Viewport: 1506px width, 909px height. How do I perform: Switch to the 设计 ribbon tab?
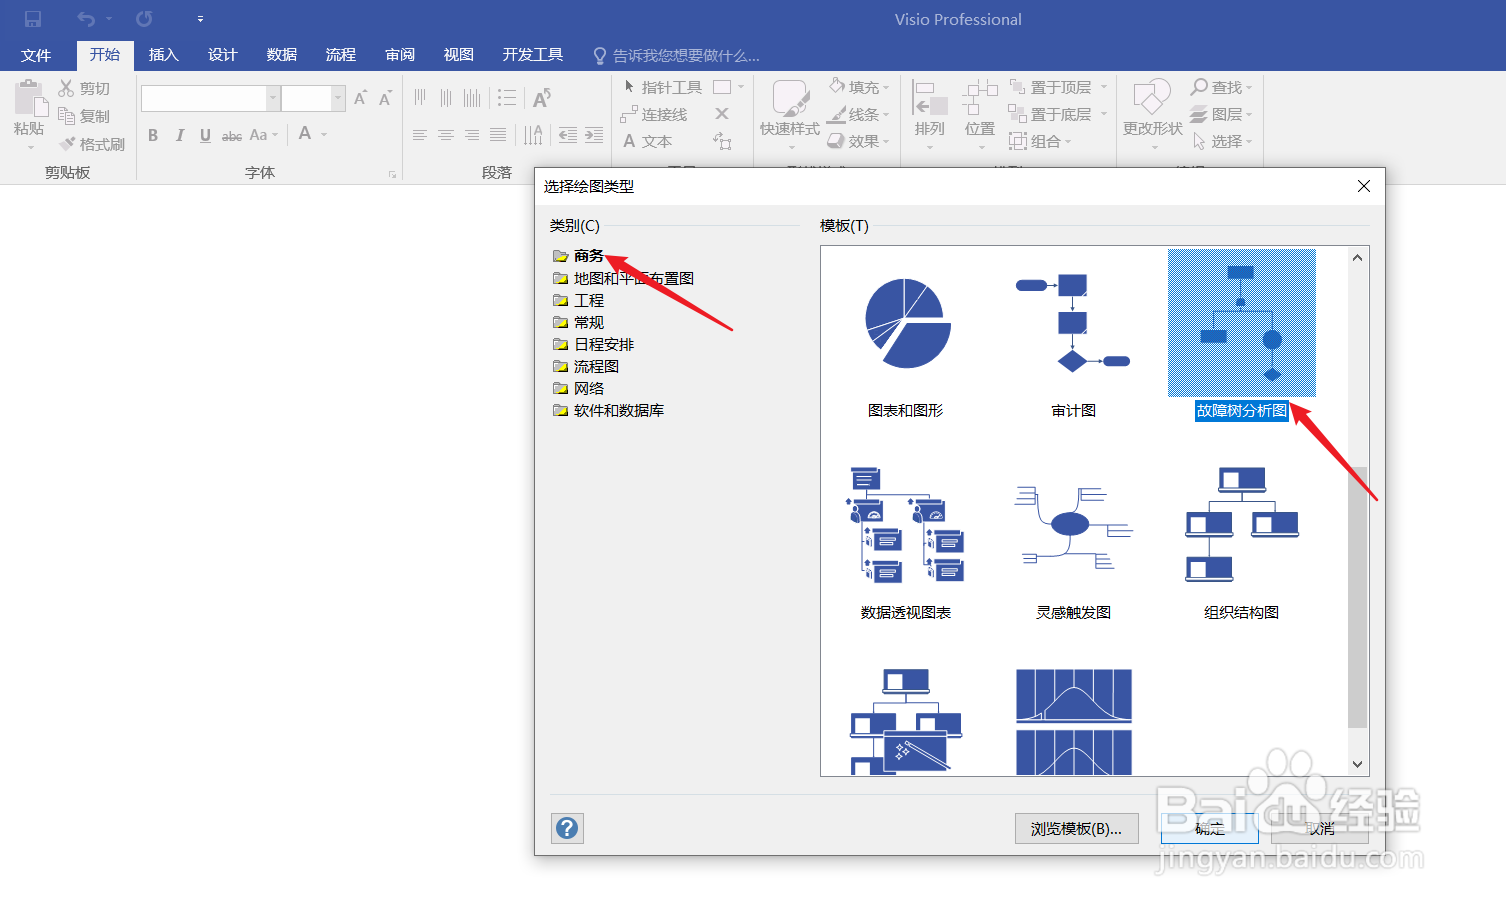pos(222,55)
